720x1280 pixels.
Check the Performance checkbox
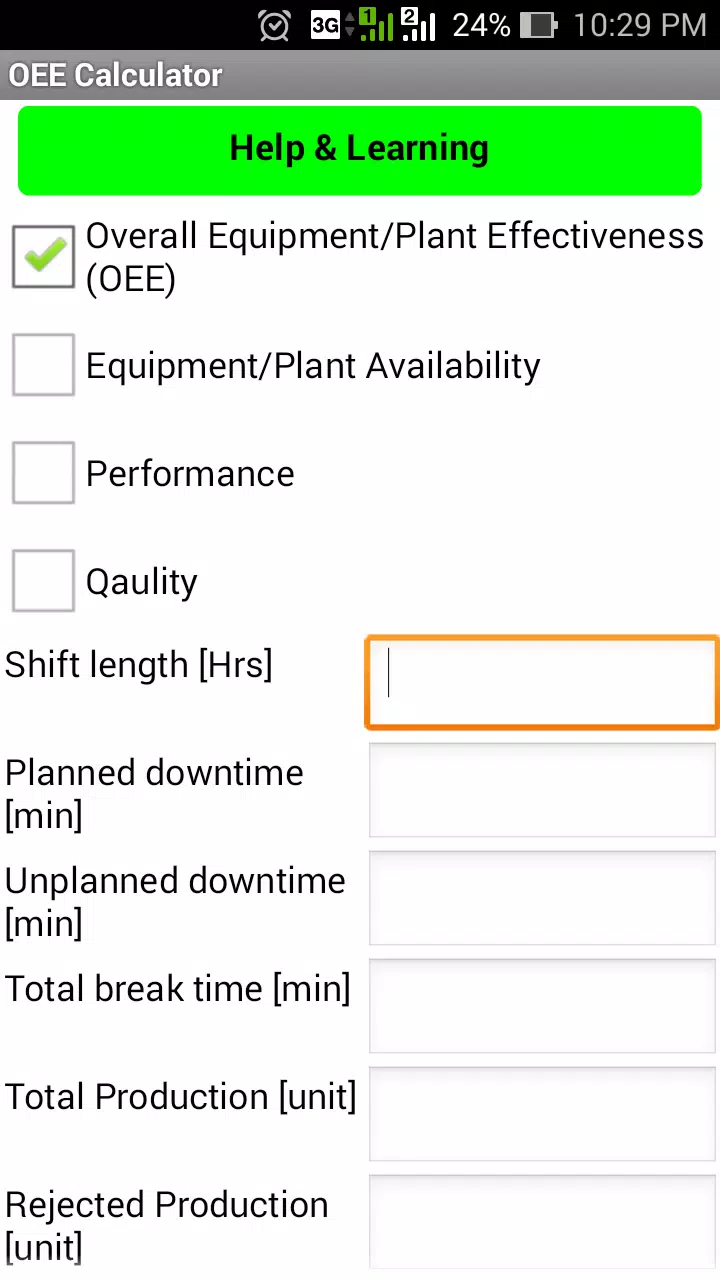tap(43, 473)
